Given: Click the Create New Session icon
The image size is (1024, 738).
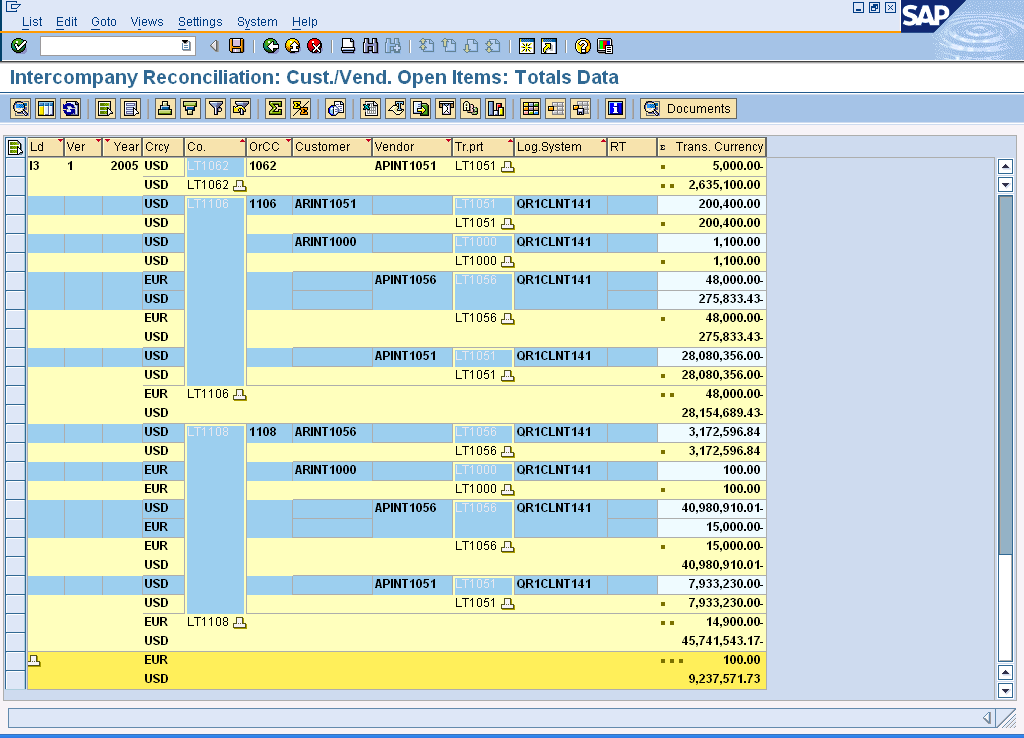Looking at the screenshot, I should (526, 46).
